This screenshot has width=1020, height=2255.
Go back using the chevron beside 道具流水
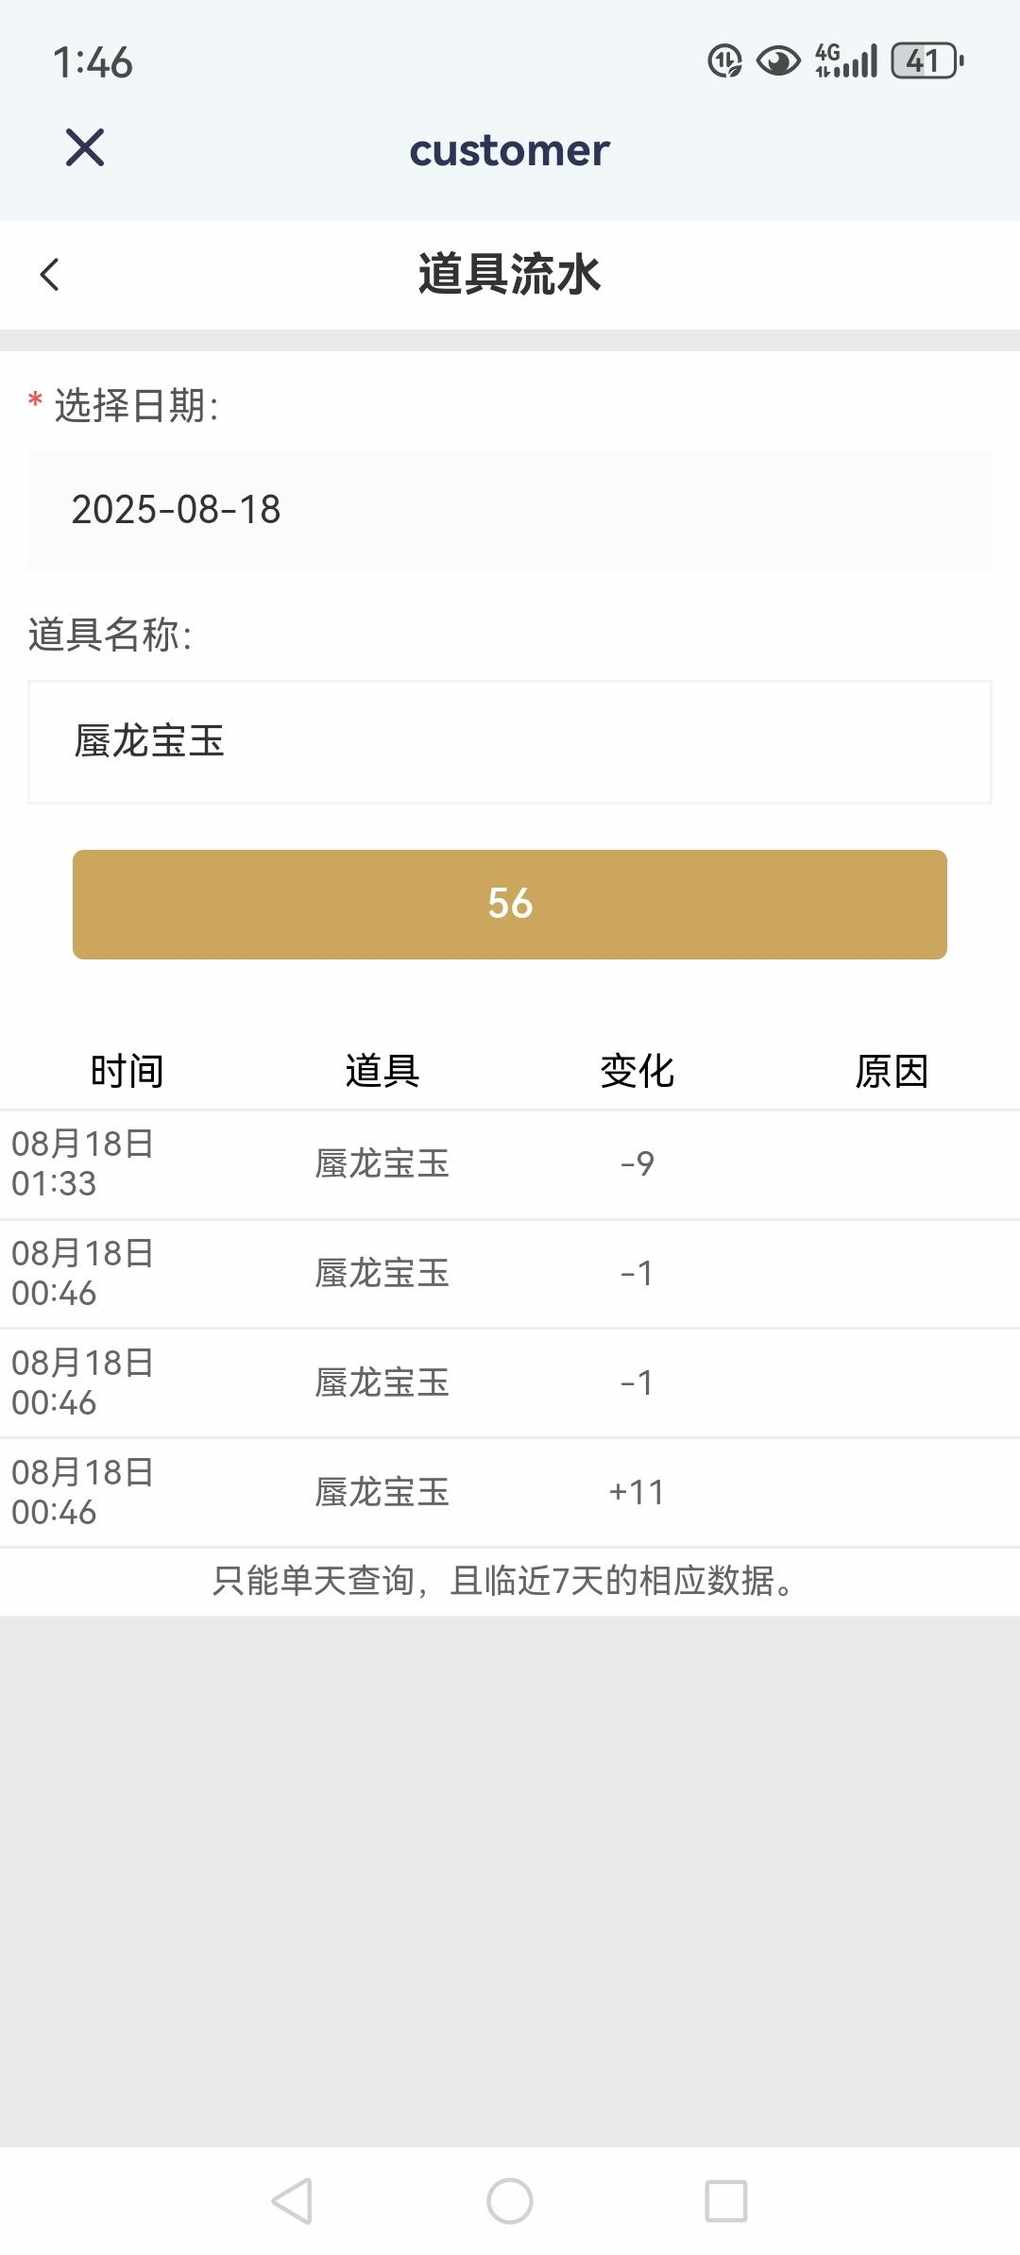49,275
